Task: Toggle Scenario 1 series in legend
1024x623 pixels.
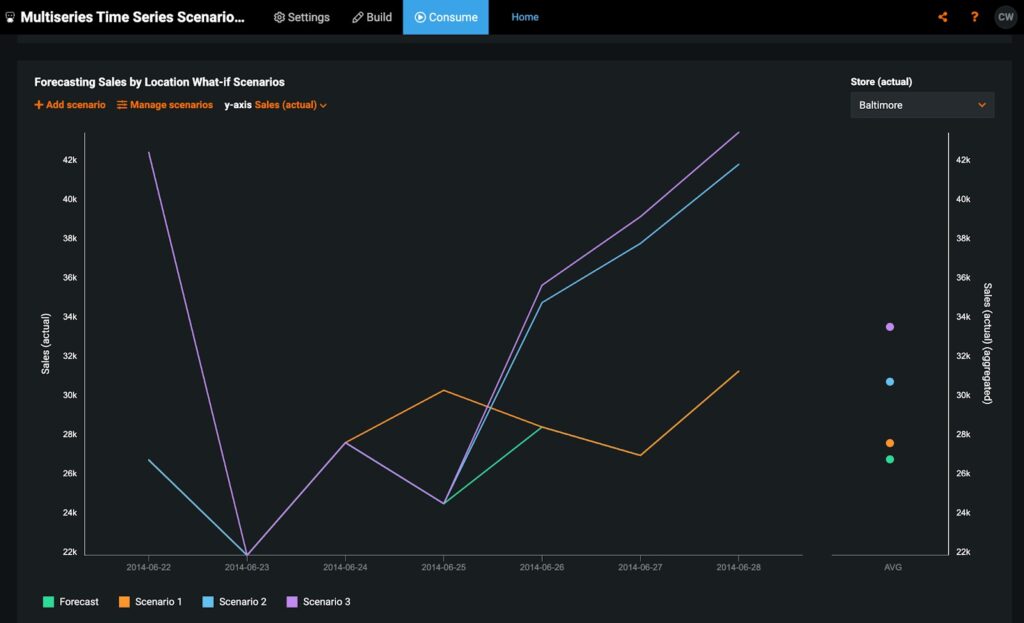Action: pos(150,601)
